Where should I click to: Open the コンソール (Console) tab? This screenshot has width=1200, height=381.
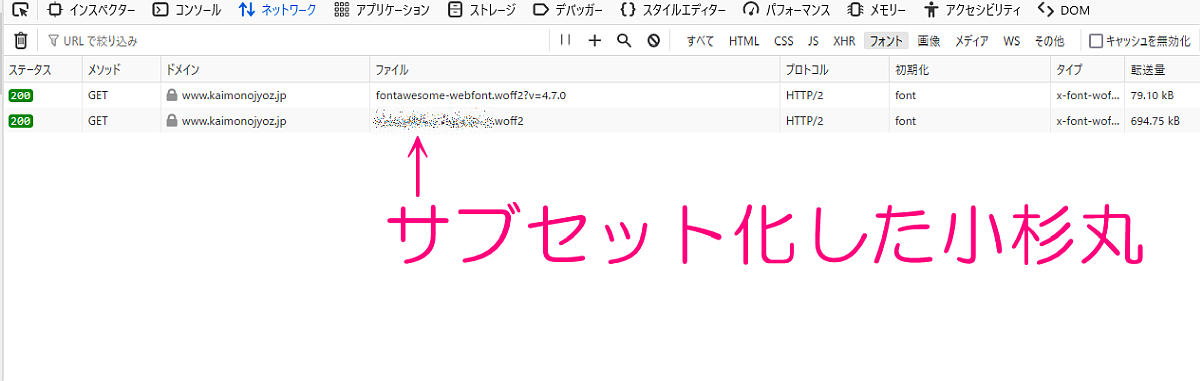[187, 11]
